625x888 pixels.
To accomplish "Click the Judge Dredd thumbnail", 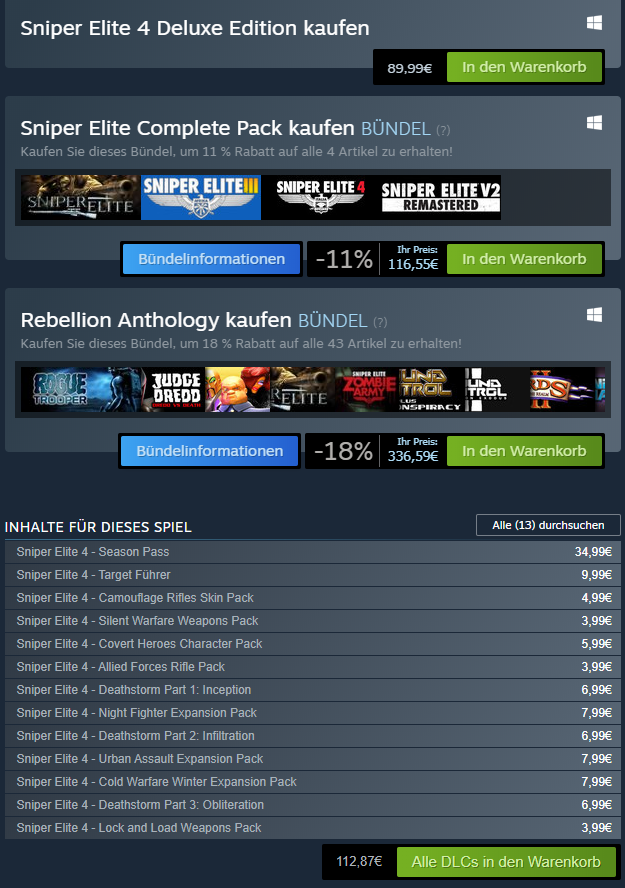I will coord(173,389).
